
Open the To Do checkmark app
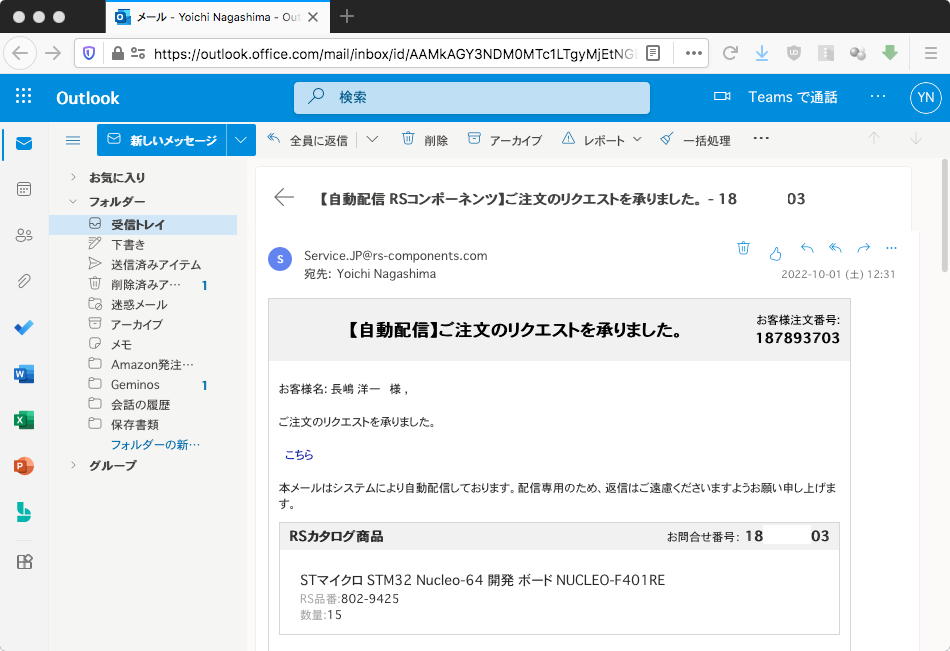(24, 327)
